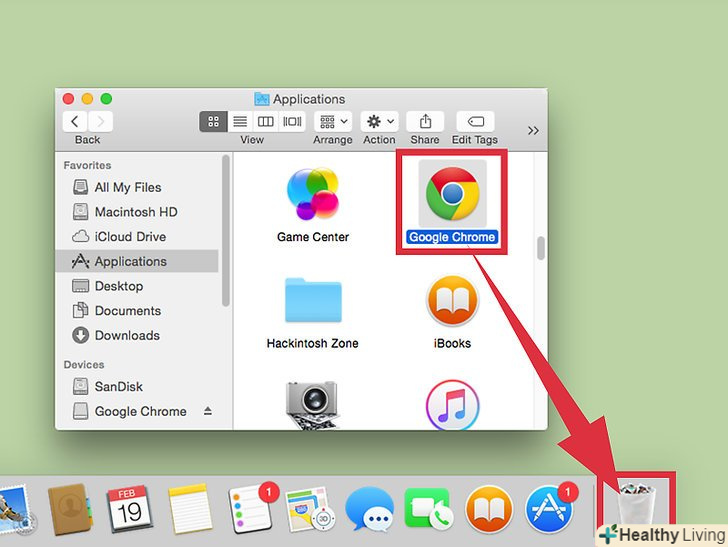Go back in Finder

pyautogui.click(x=75, y=122)
